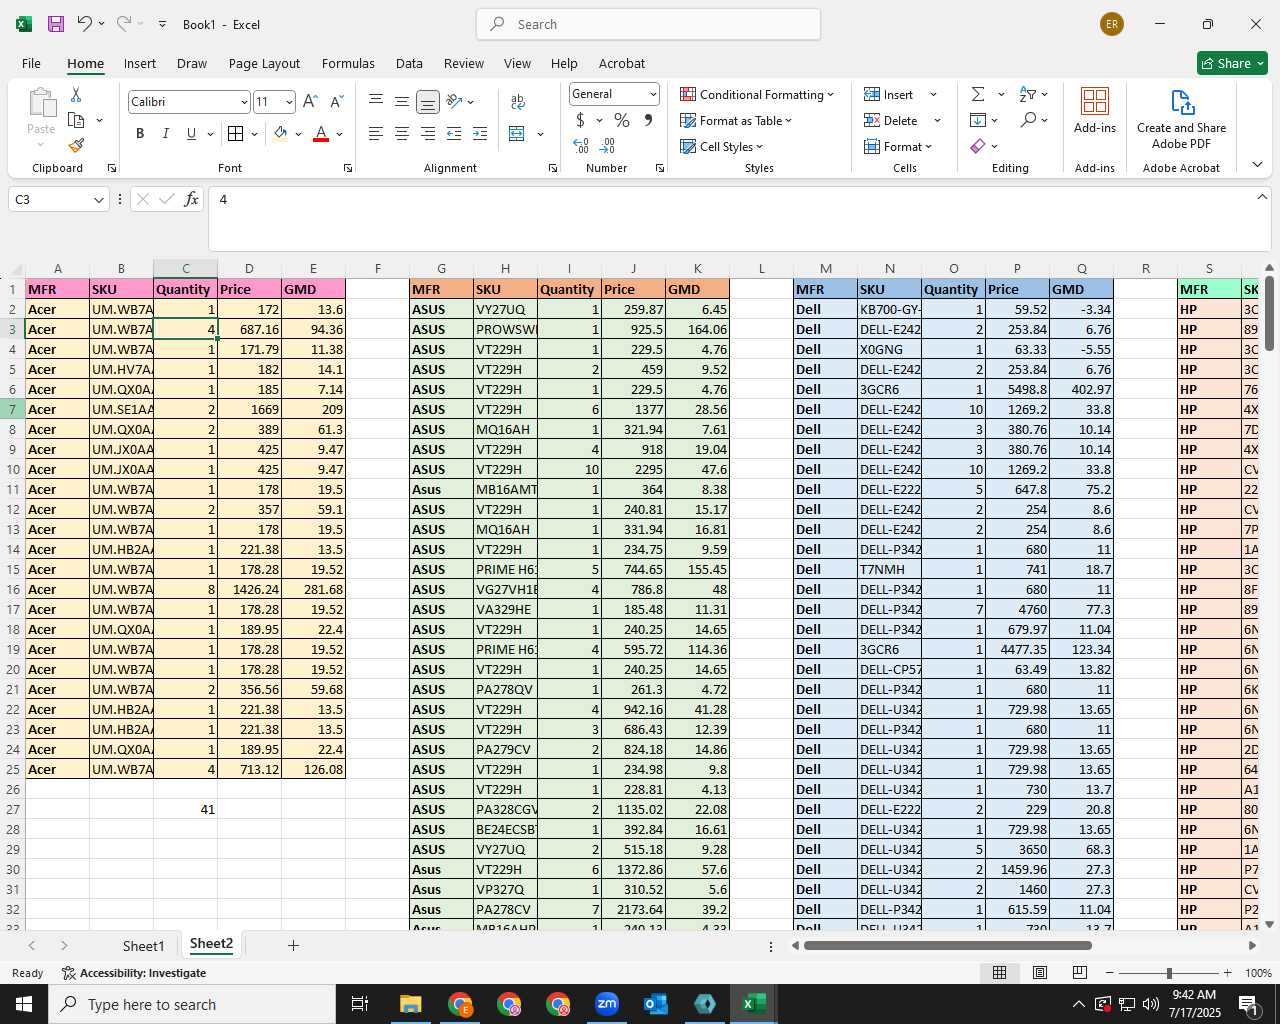Click Decrease Font Size icon

336,102
